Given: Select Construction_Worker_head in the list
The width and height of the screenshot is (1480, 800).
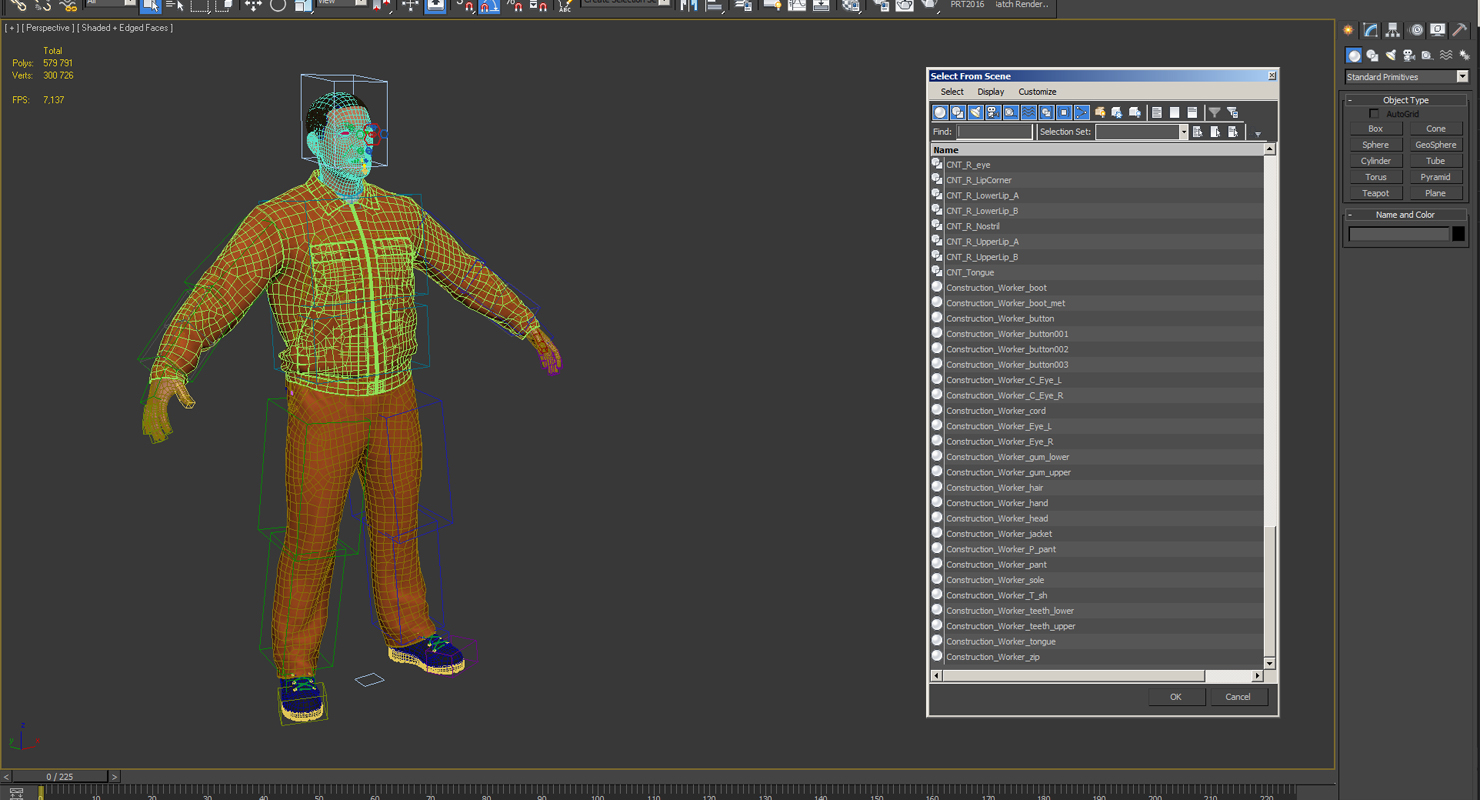Looking at the screenshot, I should point(1097,518).
